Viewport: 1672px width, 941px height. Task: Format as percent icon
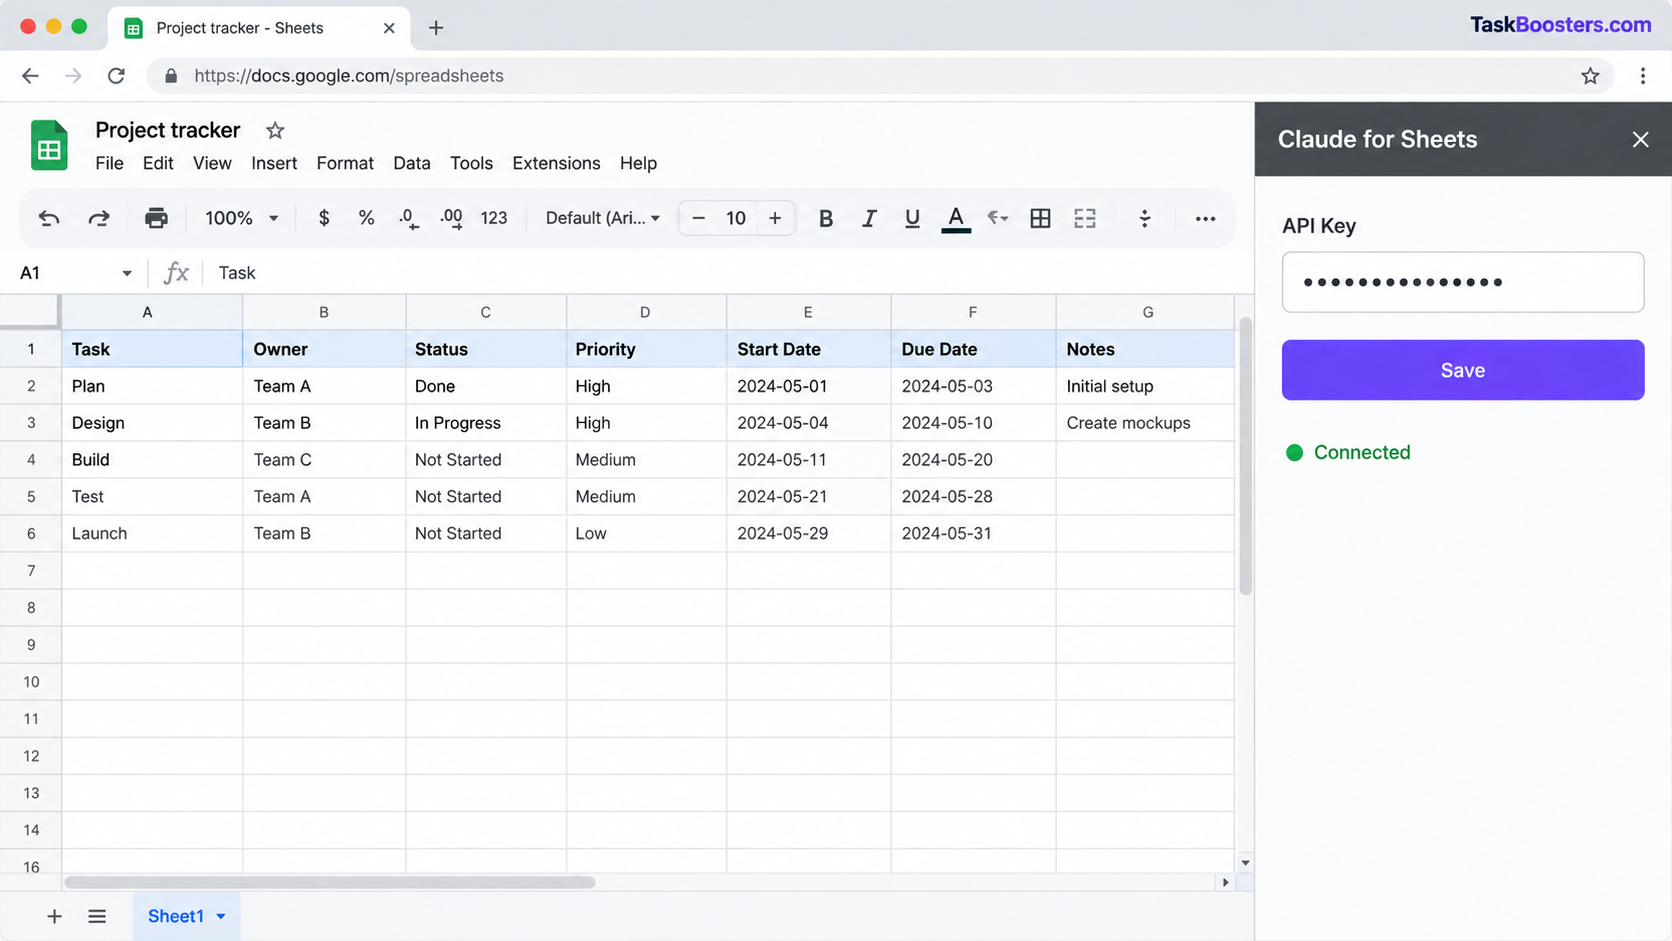pos(366,218)
